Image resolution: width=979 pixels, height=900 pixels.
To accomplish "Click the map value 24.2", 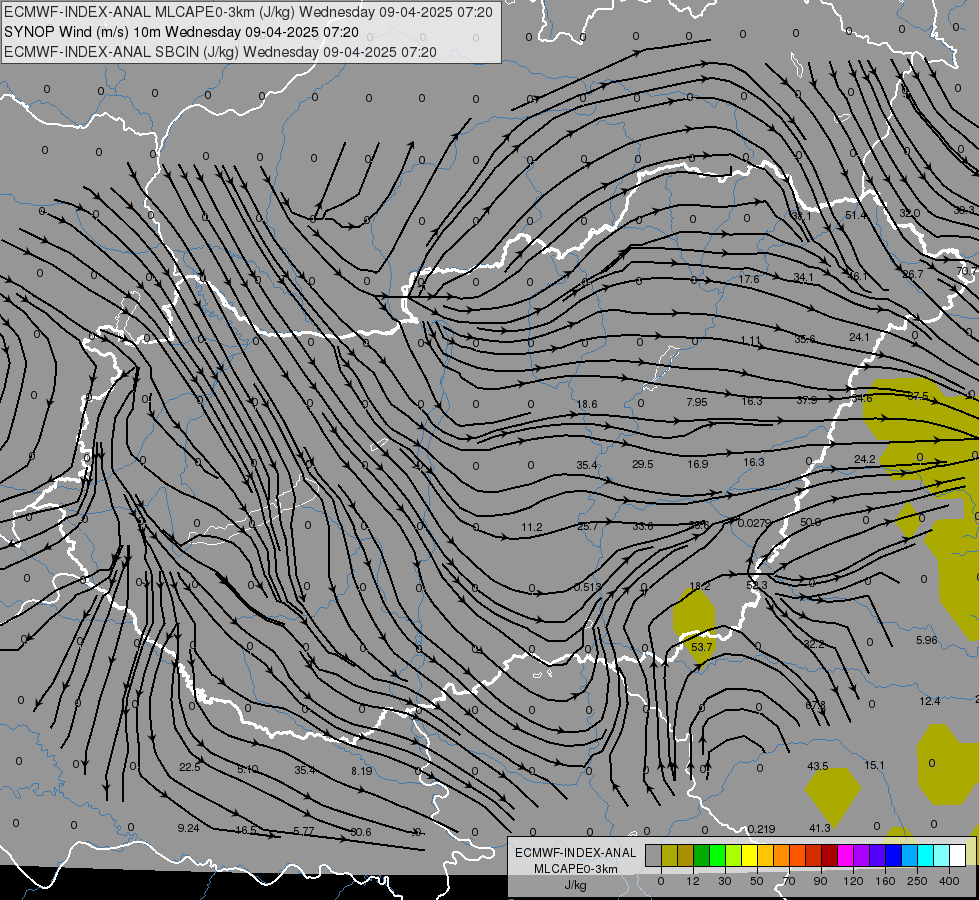I will pyautogui.click(x=865, y=459).
